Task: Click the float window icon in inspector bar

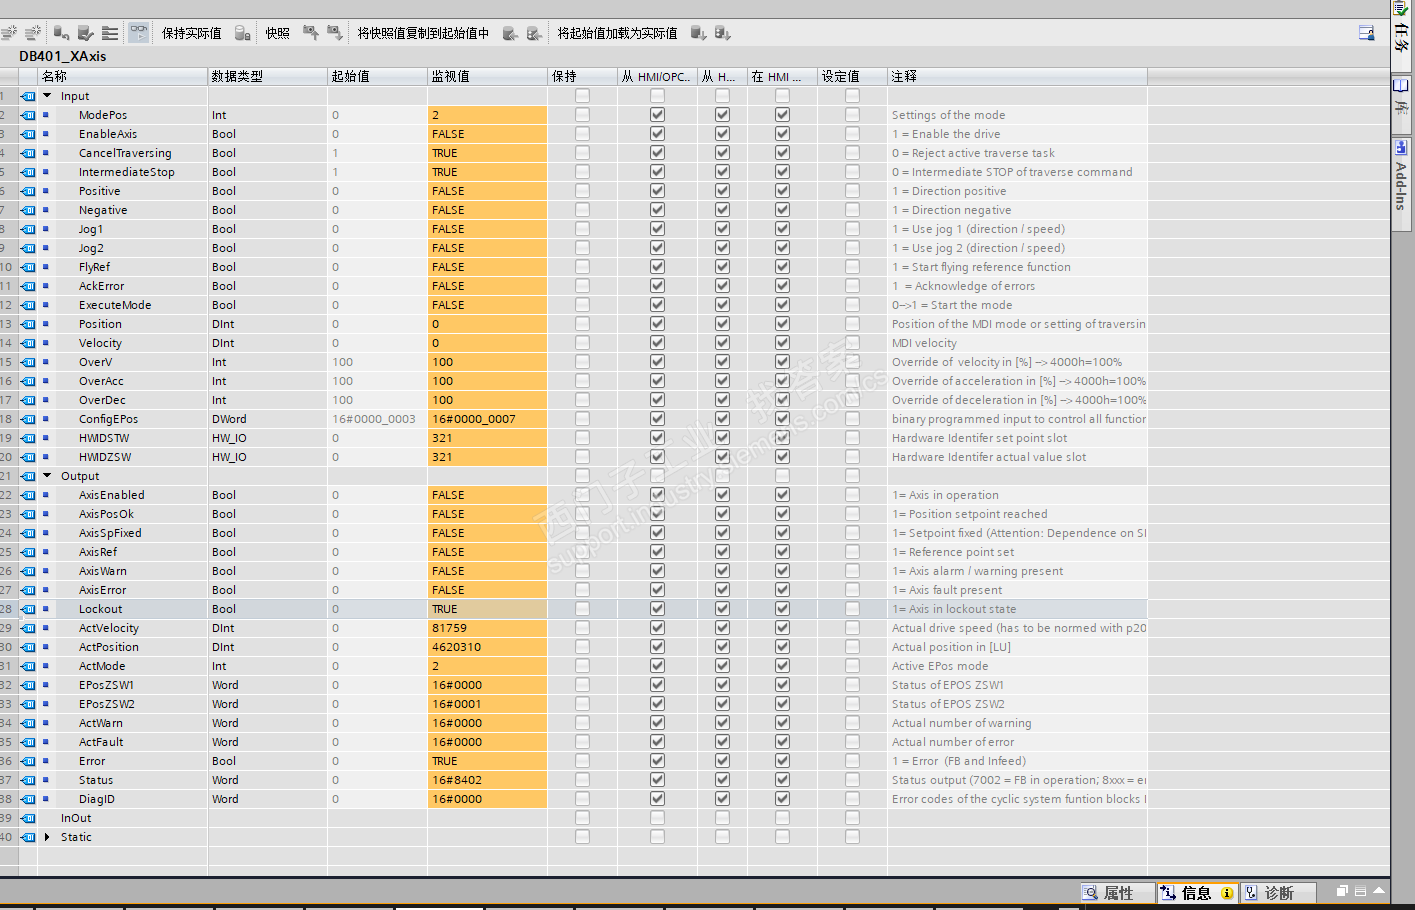Action: point(1343,890)
